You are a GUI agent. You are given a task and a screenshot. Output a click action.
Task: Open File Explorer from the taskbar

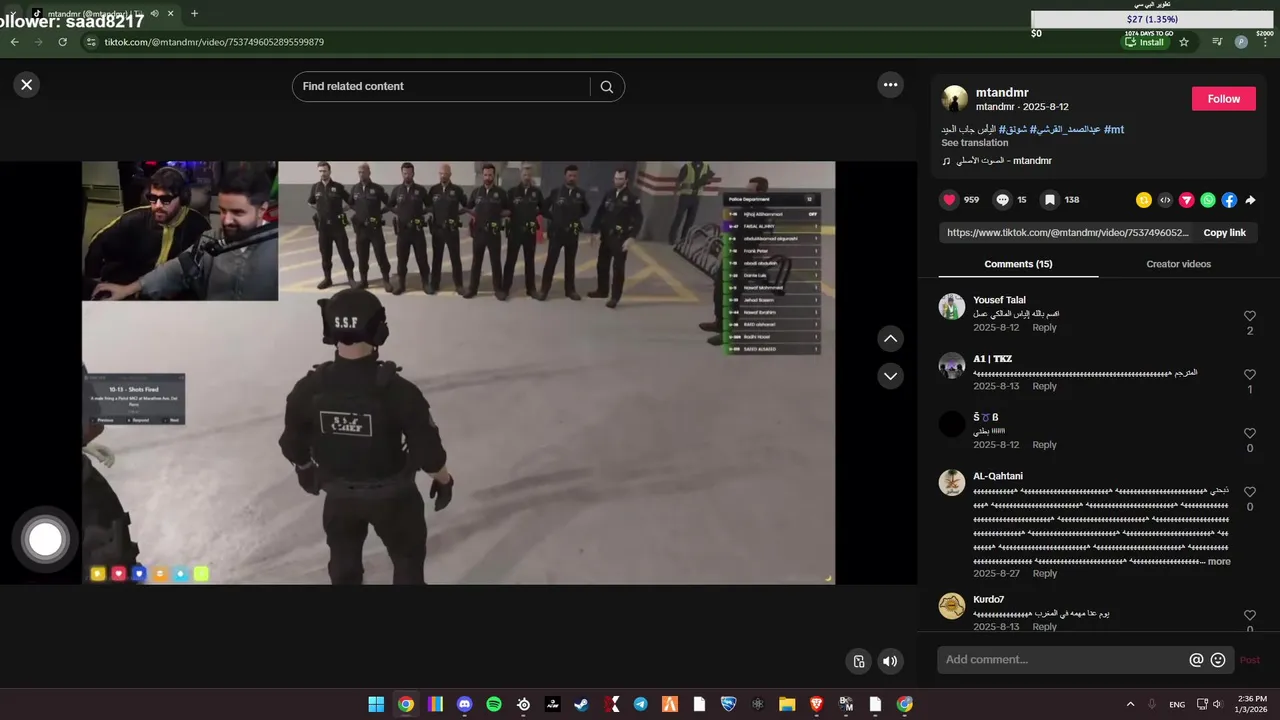pos(787,704)
